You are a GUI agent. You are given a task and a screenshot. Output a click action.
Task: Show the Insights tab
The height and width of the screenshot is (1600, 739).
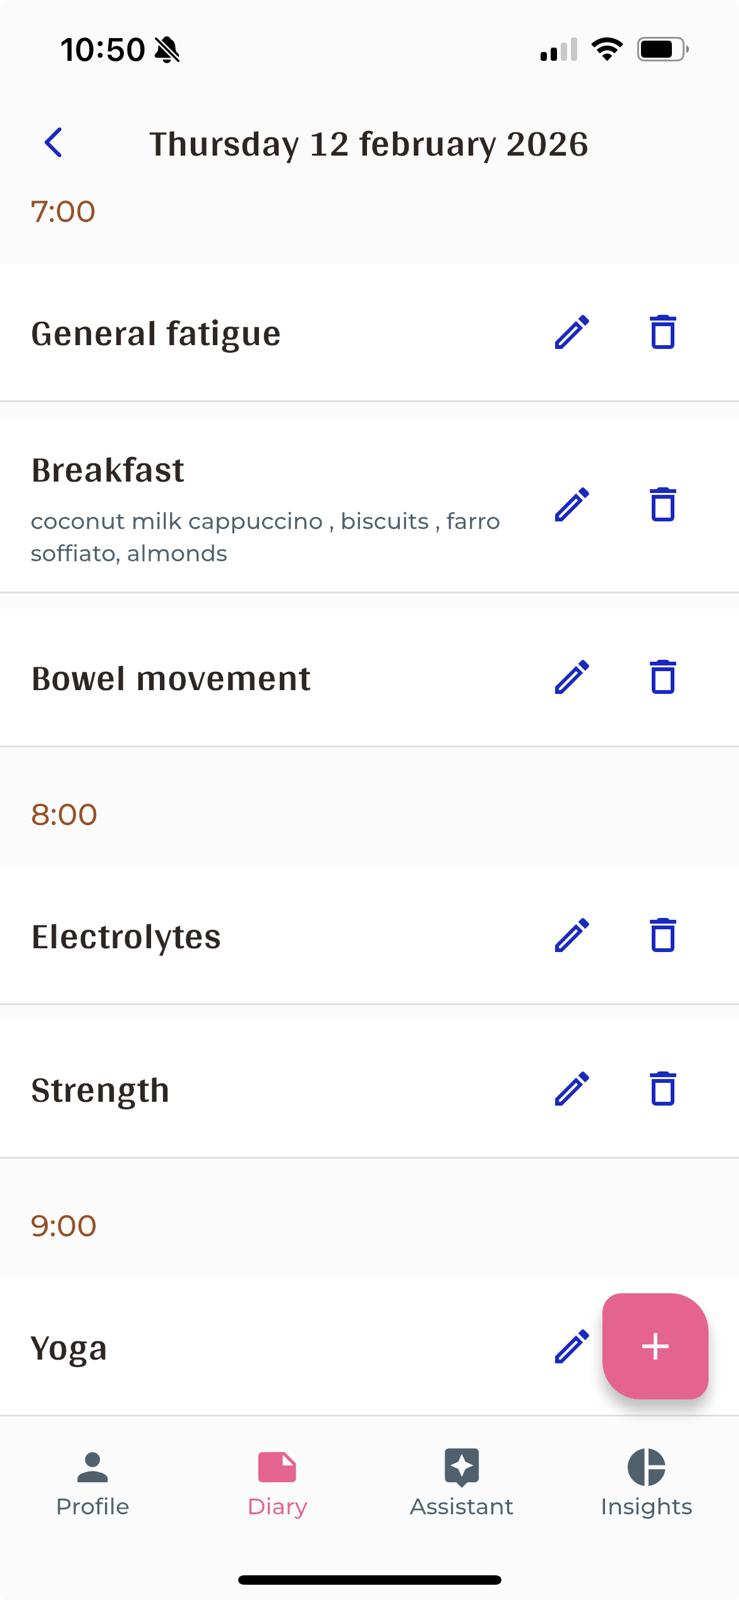[x=646, y=1484]
